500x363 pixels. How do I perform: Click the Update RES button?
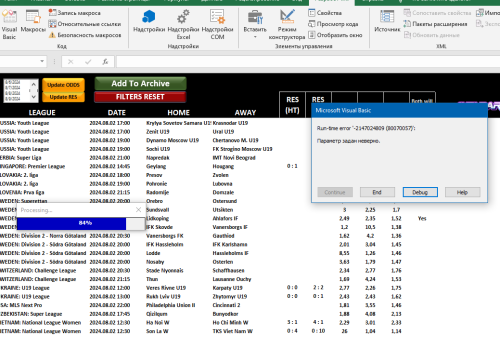coord(63,97)
